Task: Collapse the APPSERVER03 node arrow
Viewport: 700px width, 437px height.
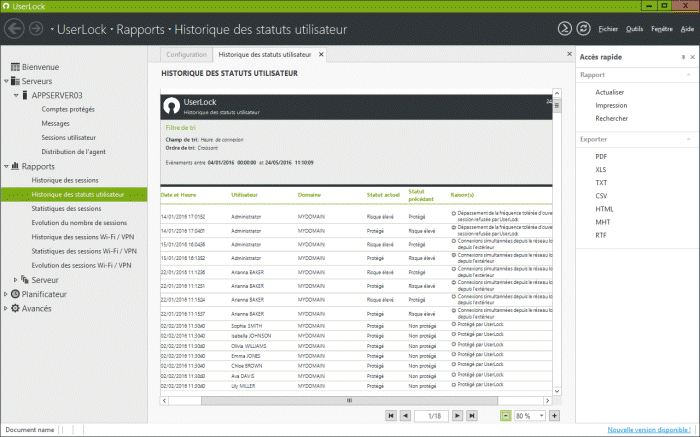Action: [16, 95]
